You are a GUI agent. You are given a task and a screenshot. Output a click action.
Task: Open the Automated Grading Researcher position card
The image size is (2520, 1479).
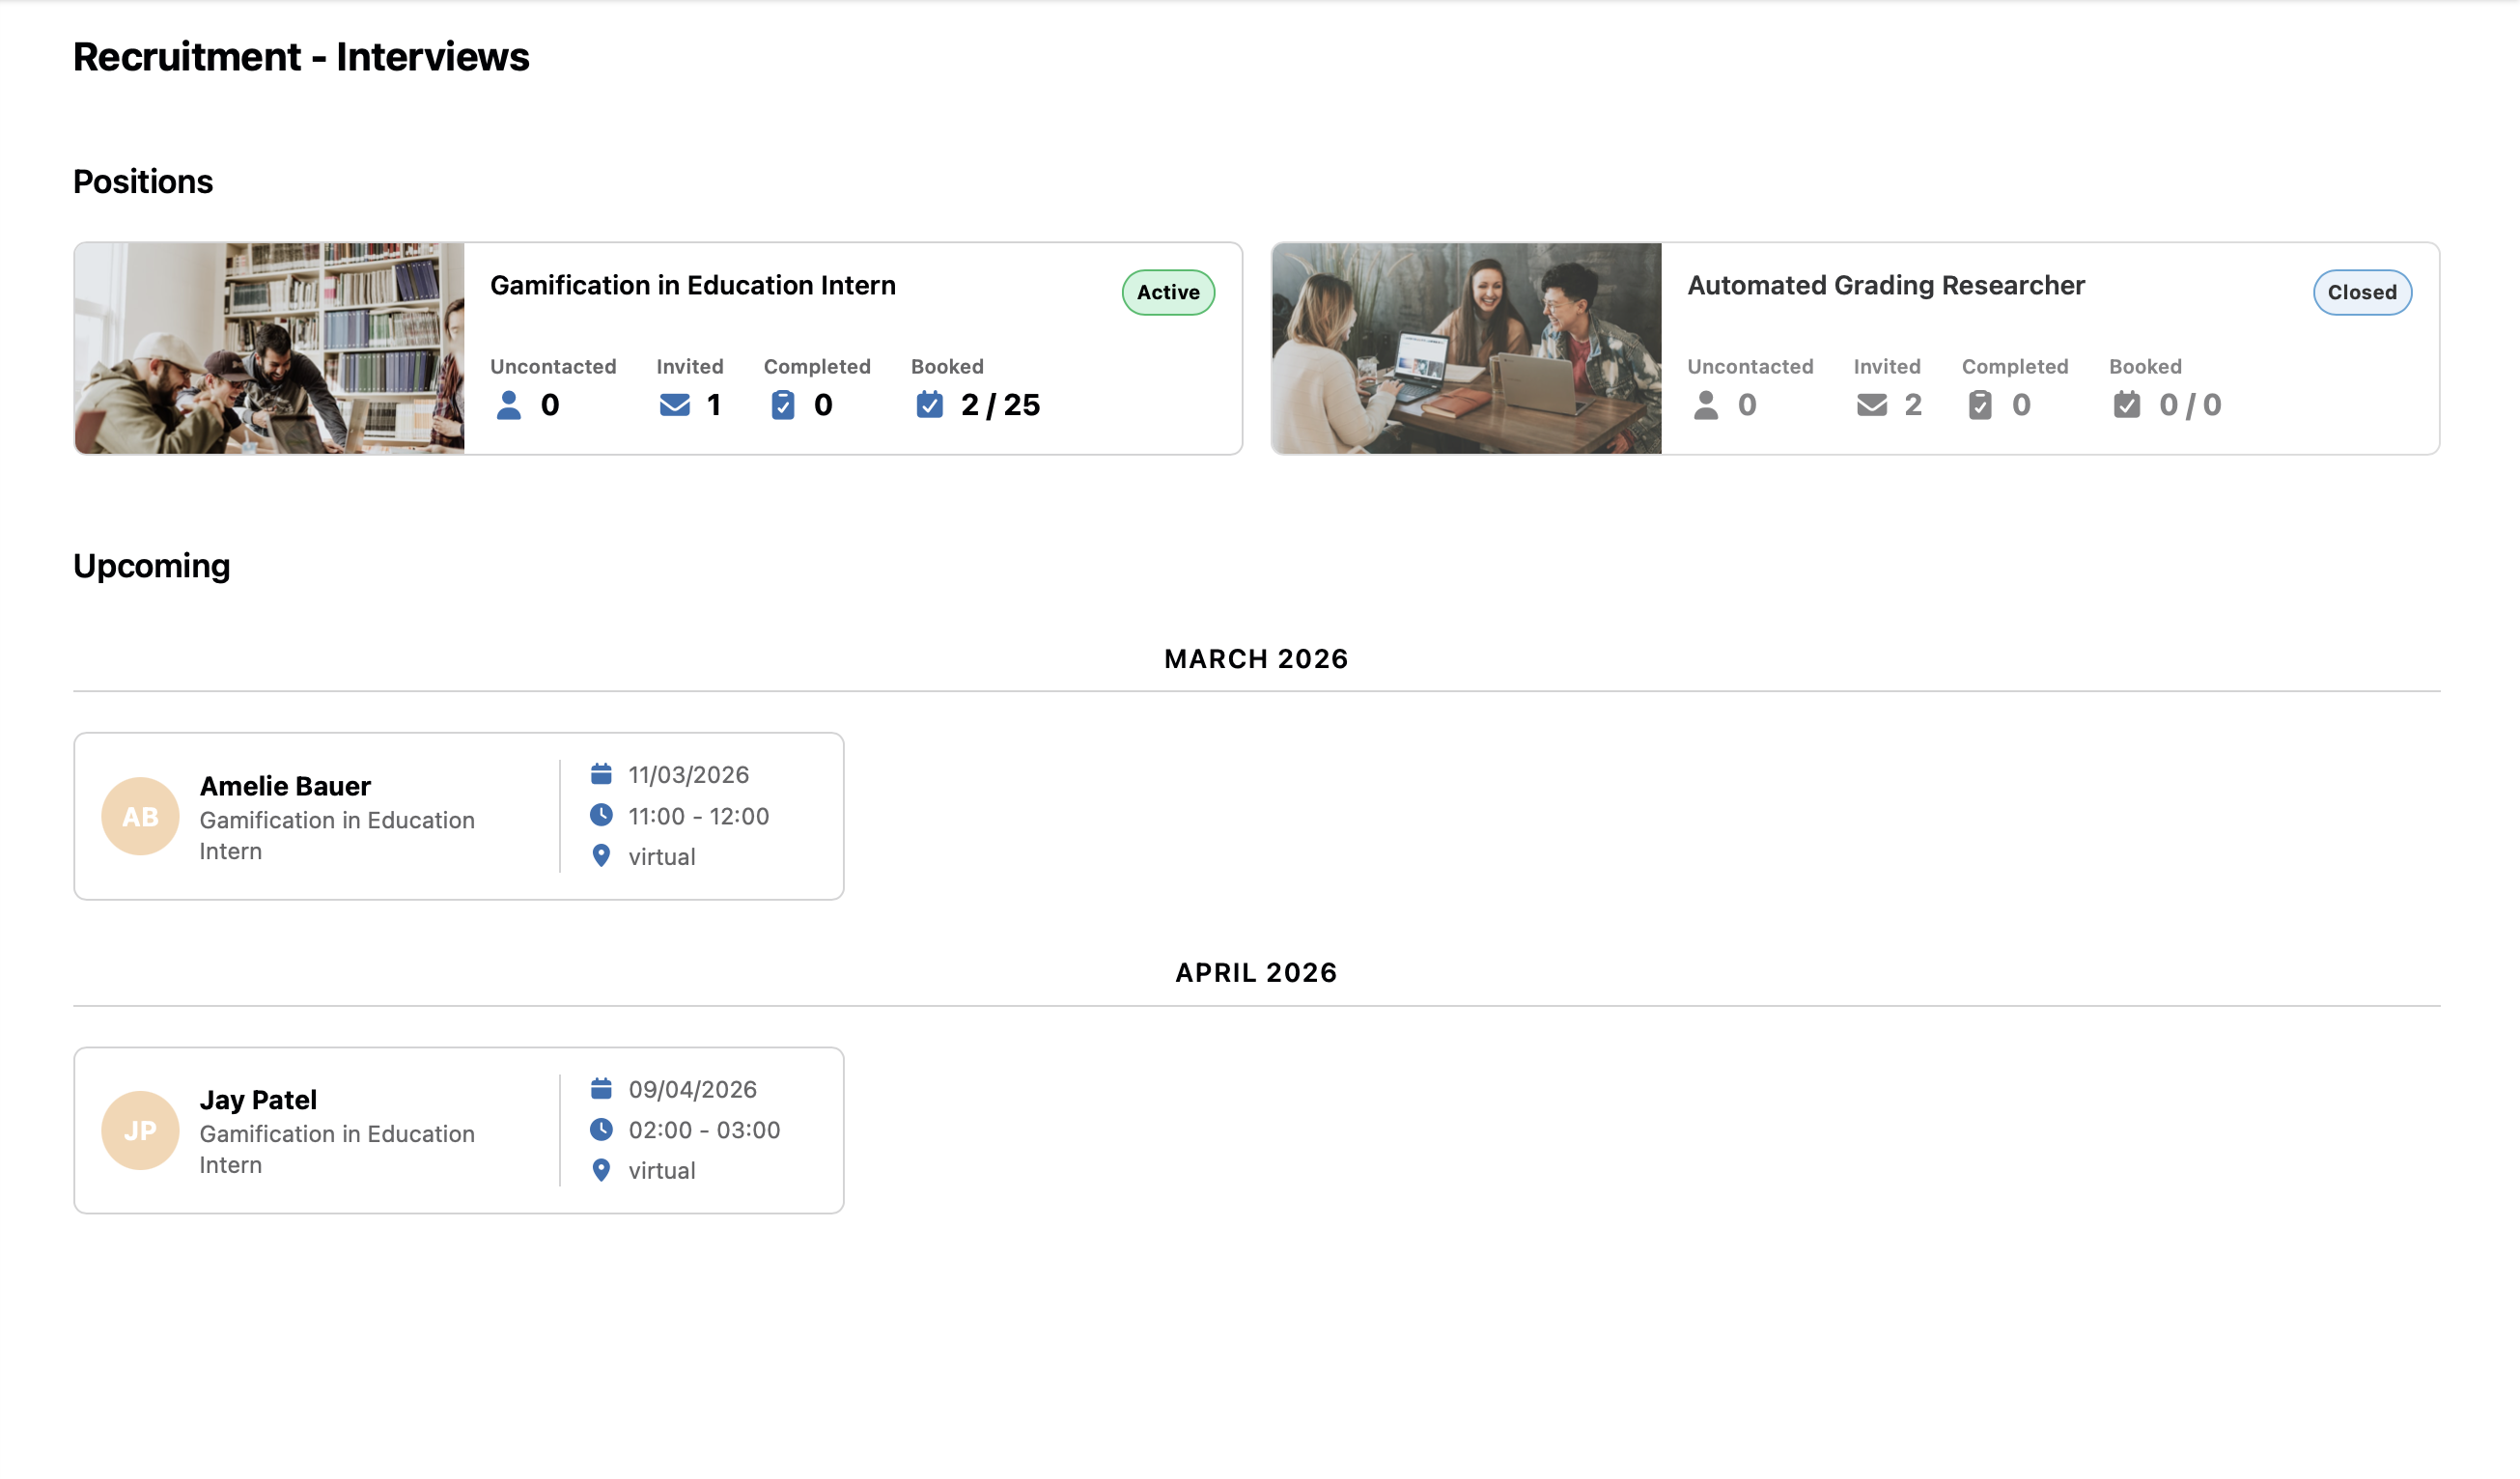click(1885, 284)
